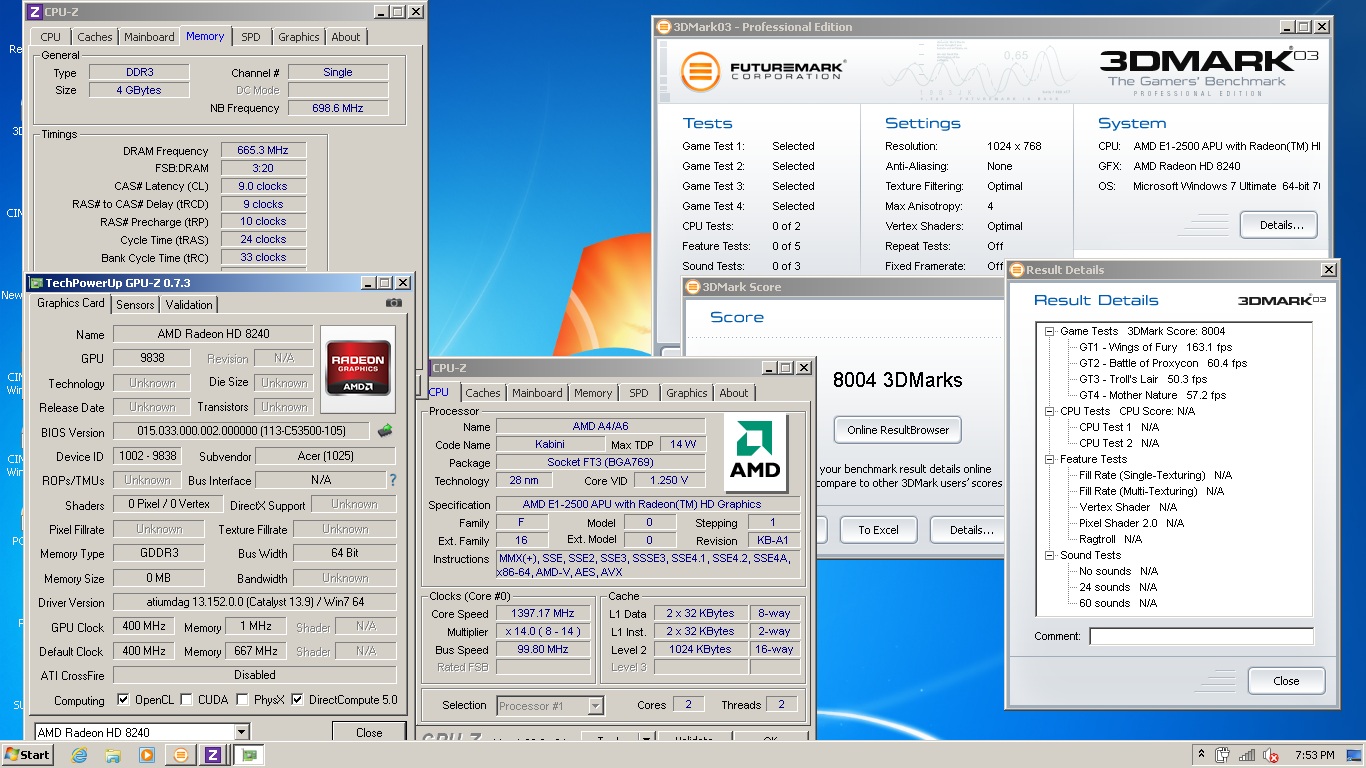Open the Start menu

[27, 755]
